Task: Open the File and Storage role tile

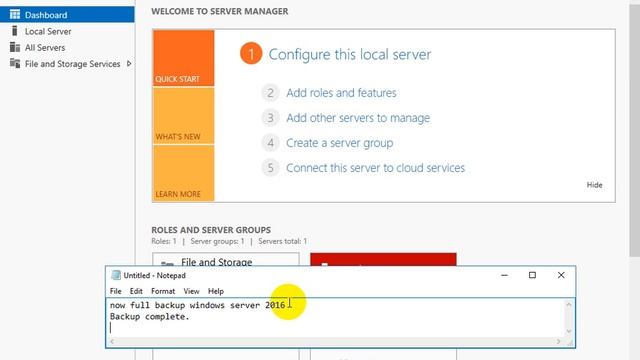Action: [x=226, y=260]
